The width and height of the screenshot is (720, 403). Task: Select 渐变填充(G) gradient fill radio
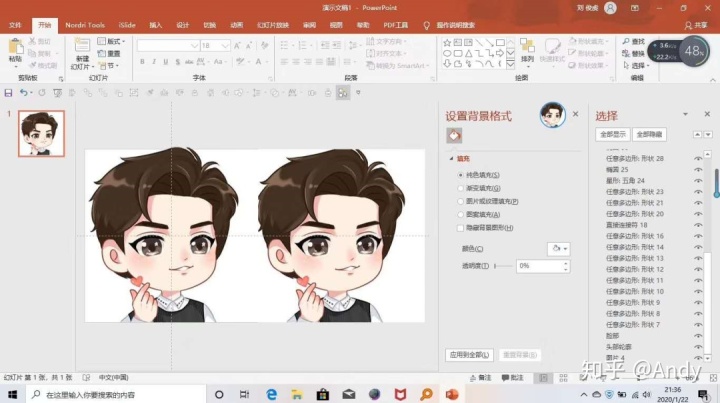click(x=461, y=188)
